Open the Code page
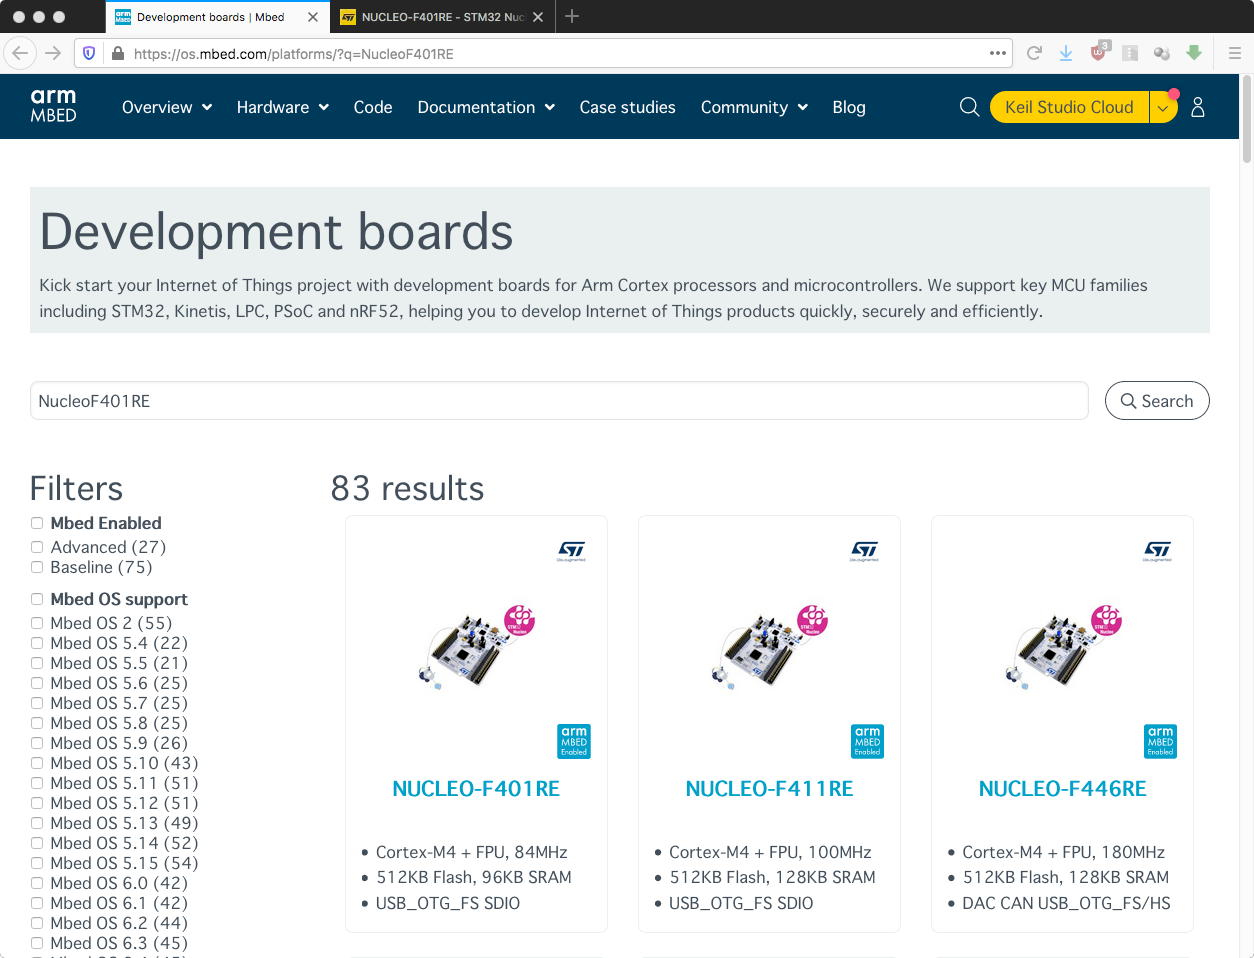 [373, 107]
